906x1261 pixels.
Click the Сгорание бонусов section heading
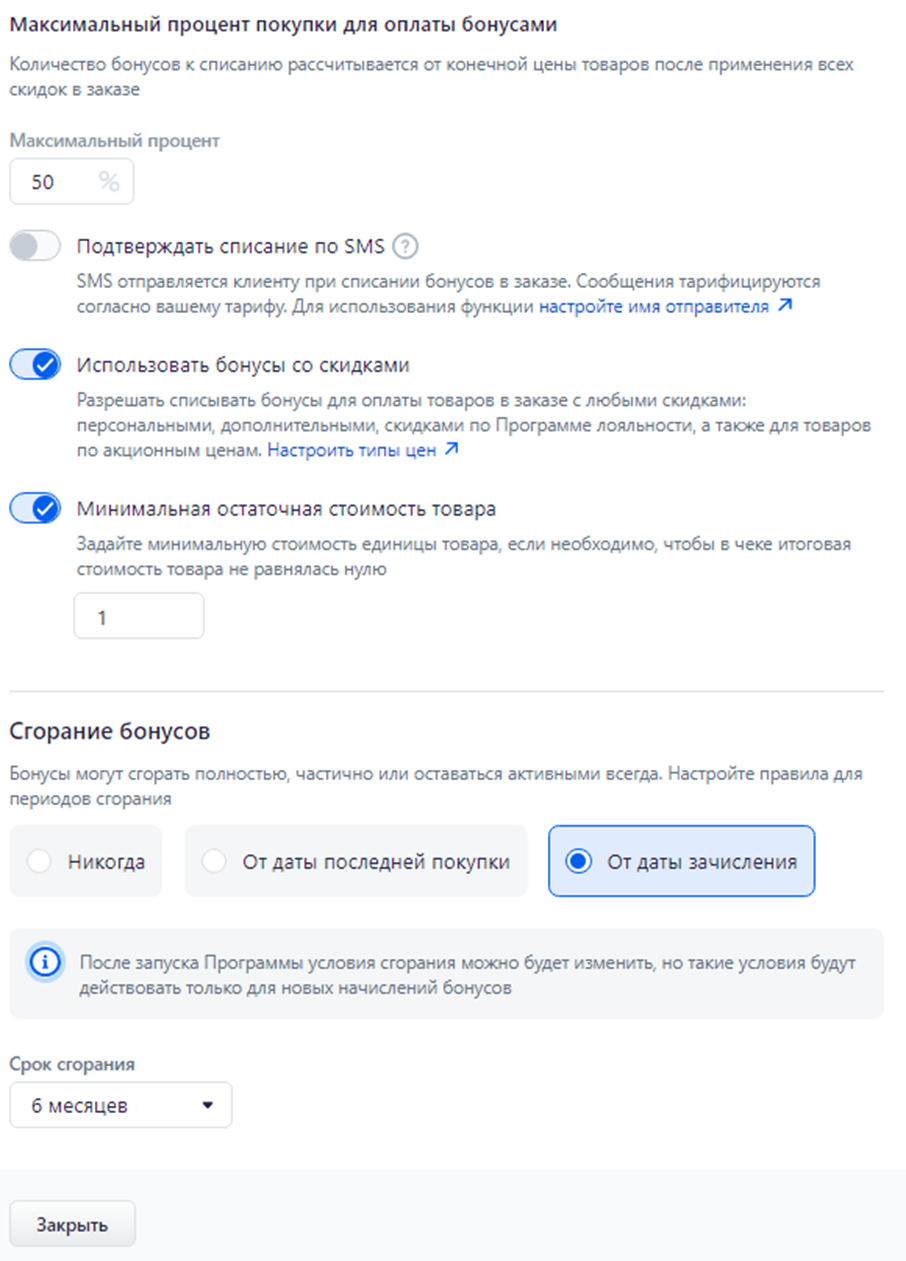[110, 731]
